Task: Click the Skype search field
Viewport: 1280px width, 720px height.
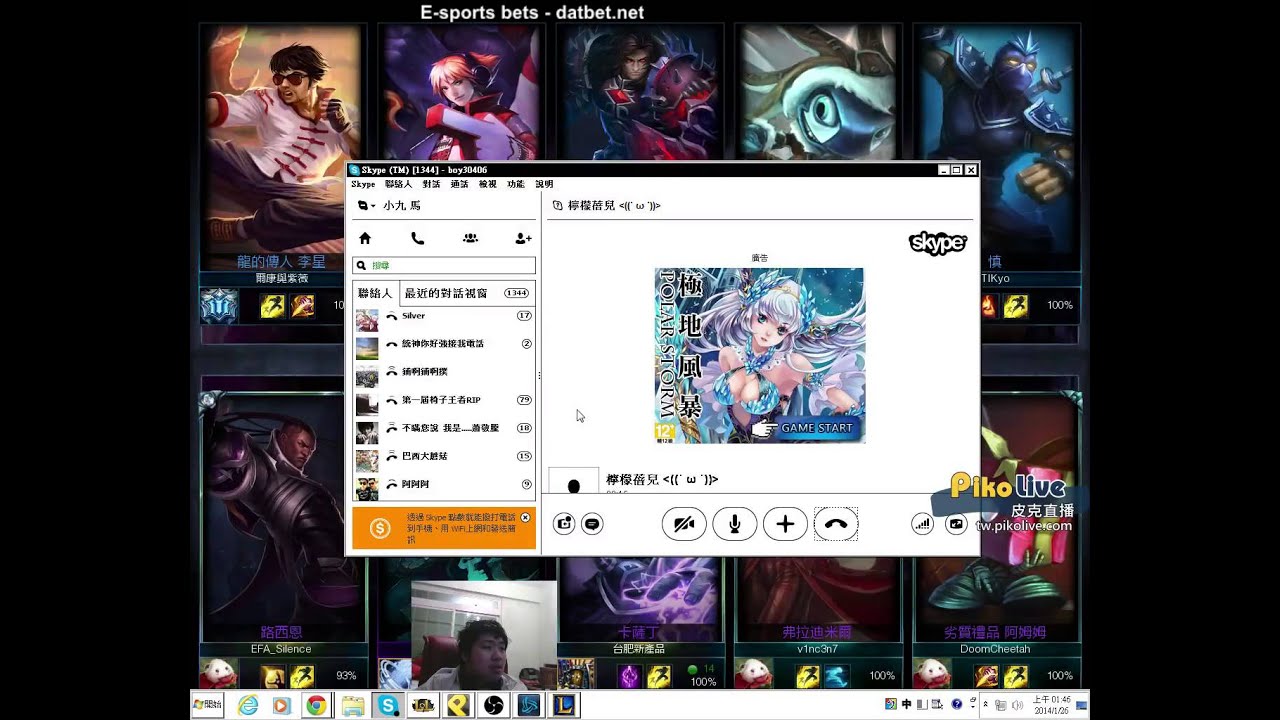Action: coord(444,266)
